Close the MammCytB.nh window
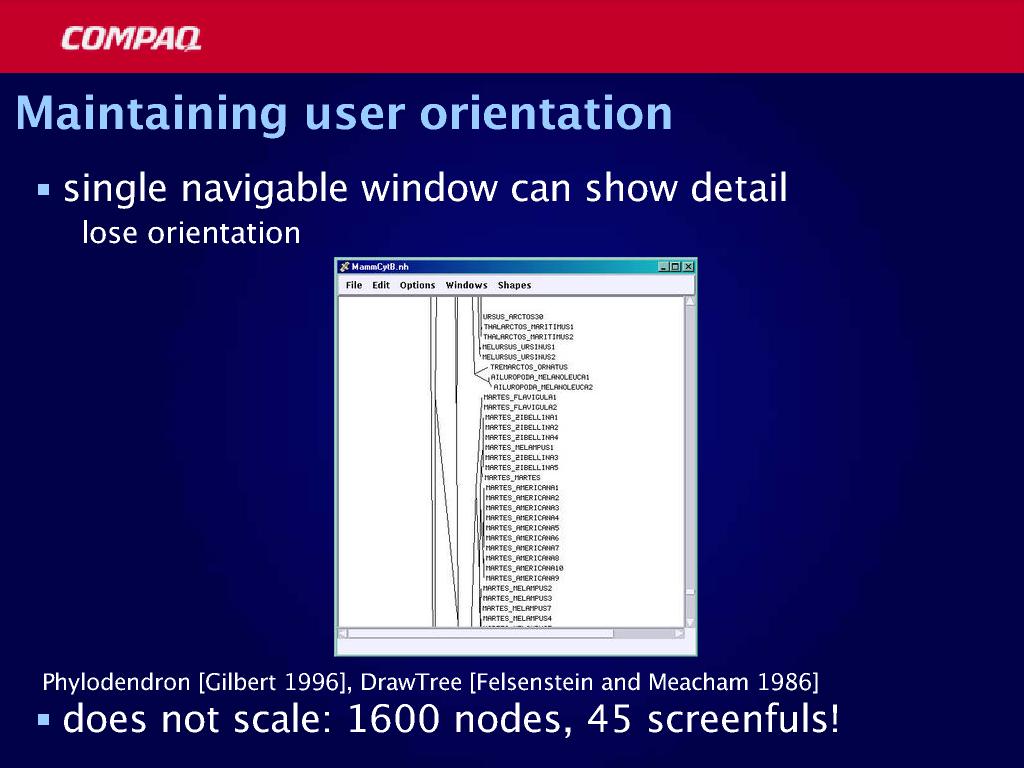 (x=688, y=267)
